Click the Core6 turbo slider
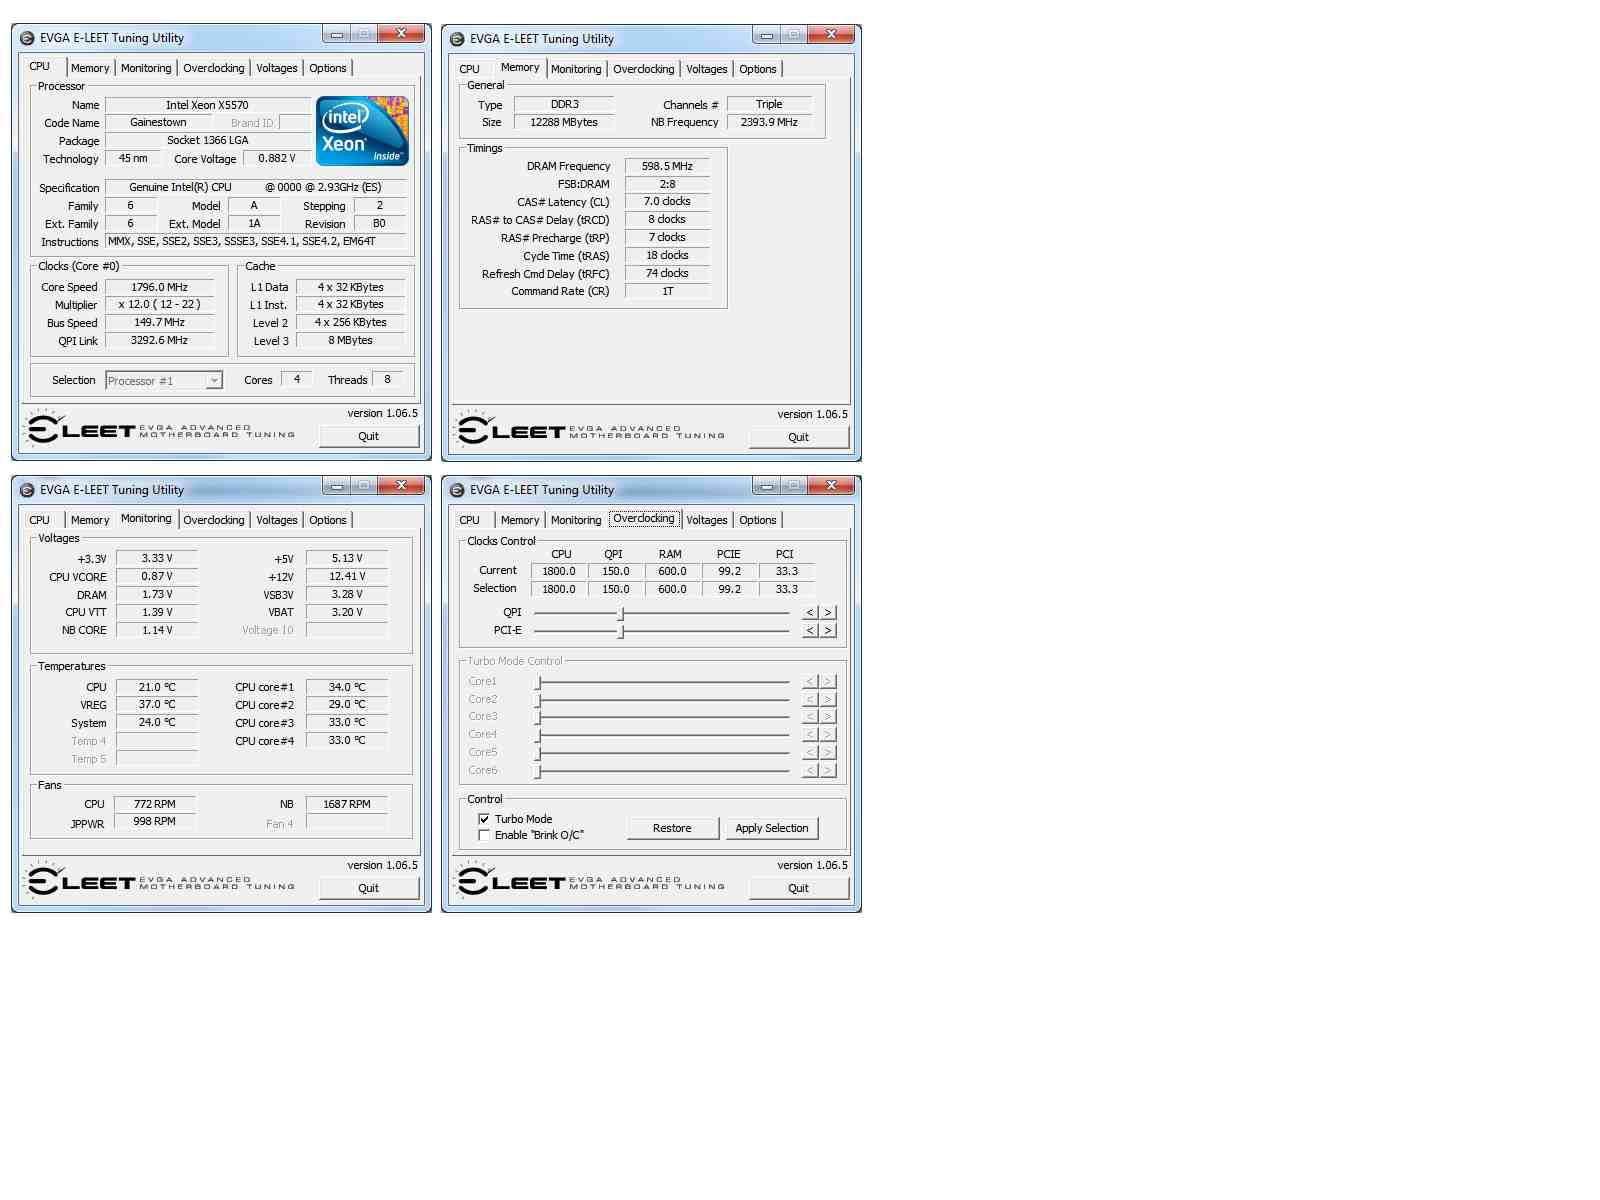The image size is (1600, 1200). click(662, 771)
